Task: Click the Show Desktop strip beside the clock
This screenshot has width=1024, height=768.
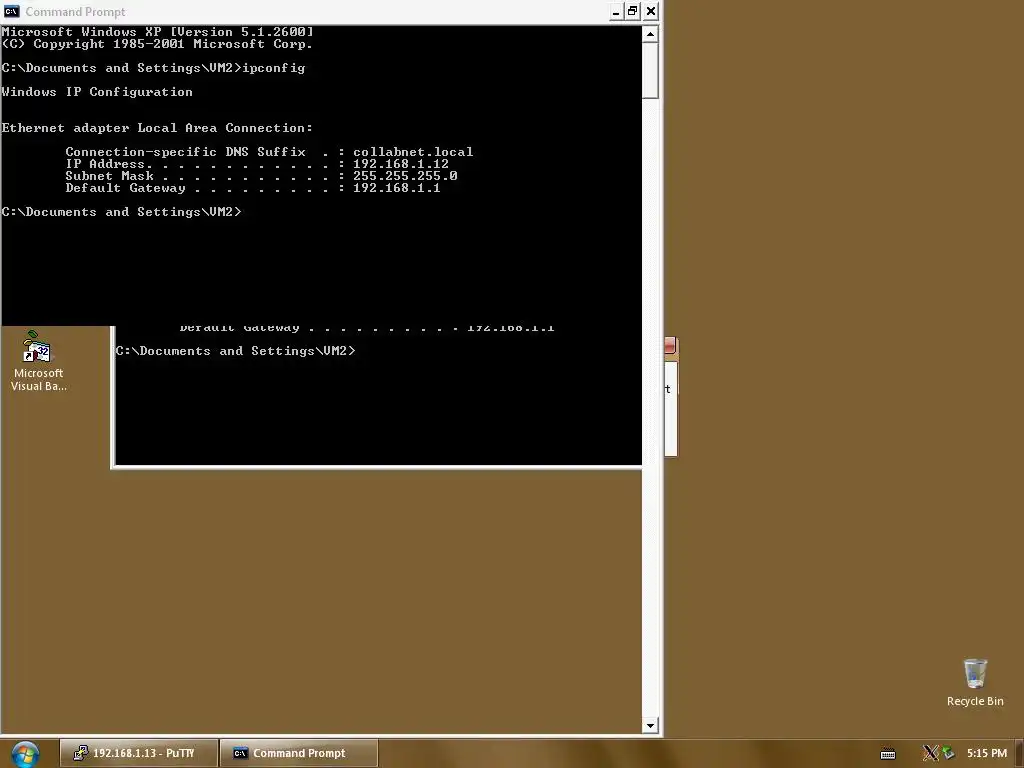Action: [1020, 754]
